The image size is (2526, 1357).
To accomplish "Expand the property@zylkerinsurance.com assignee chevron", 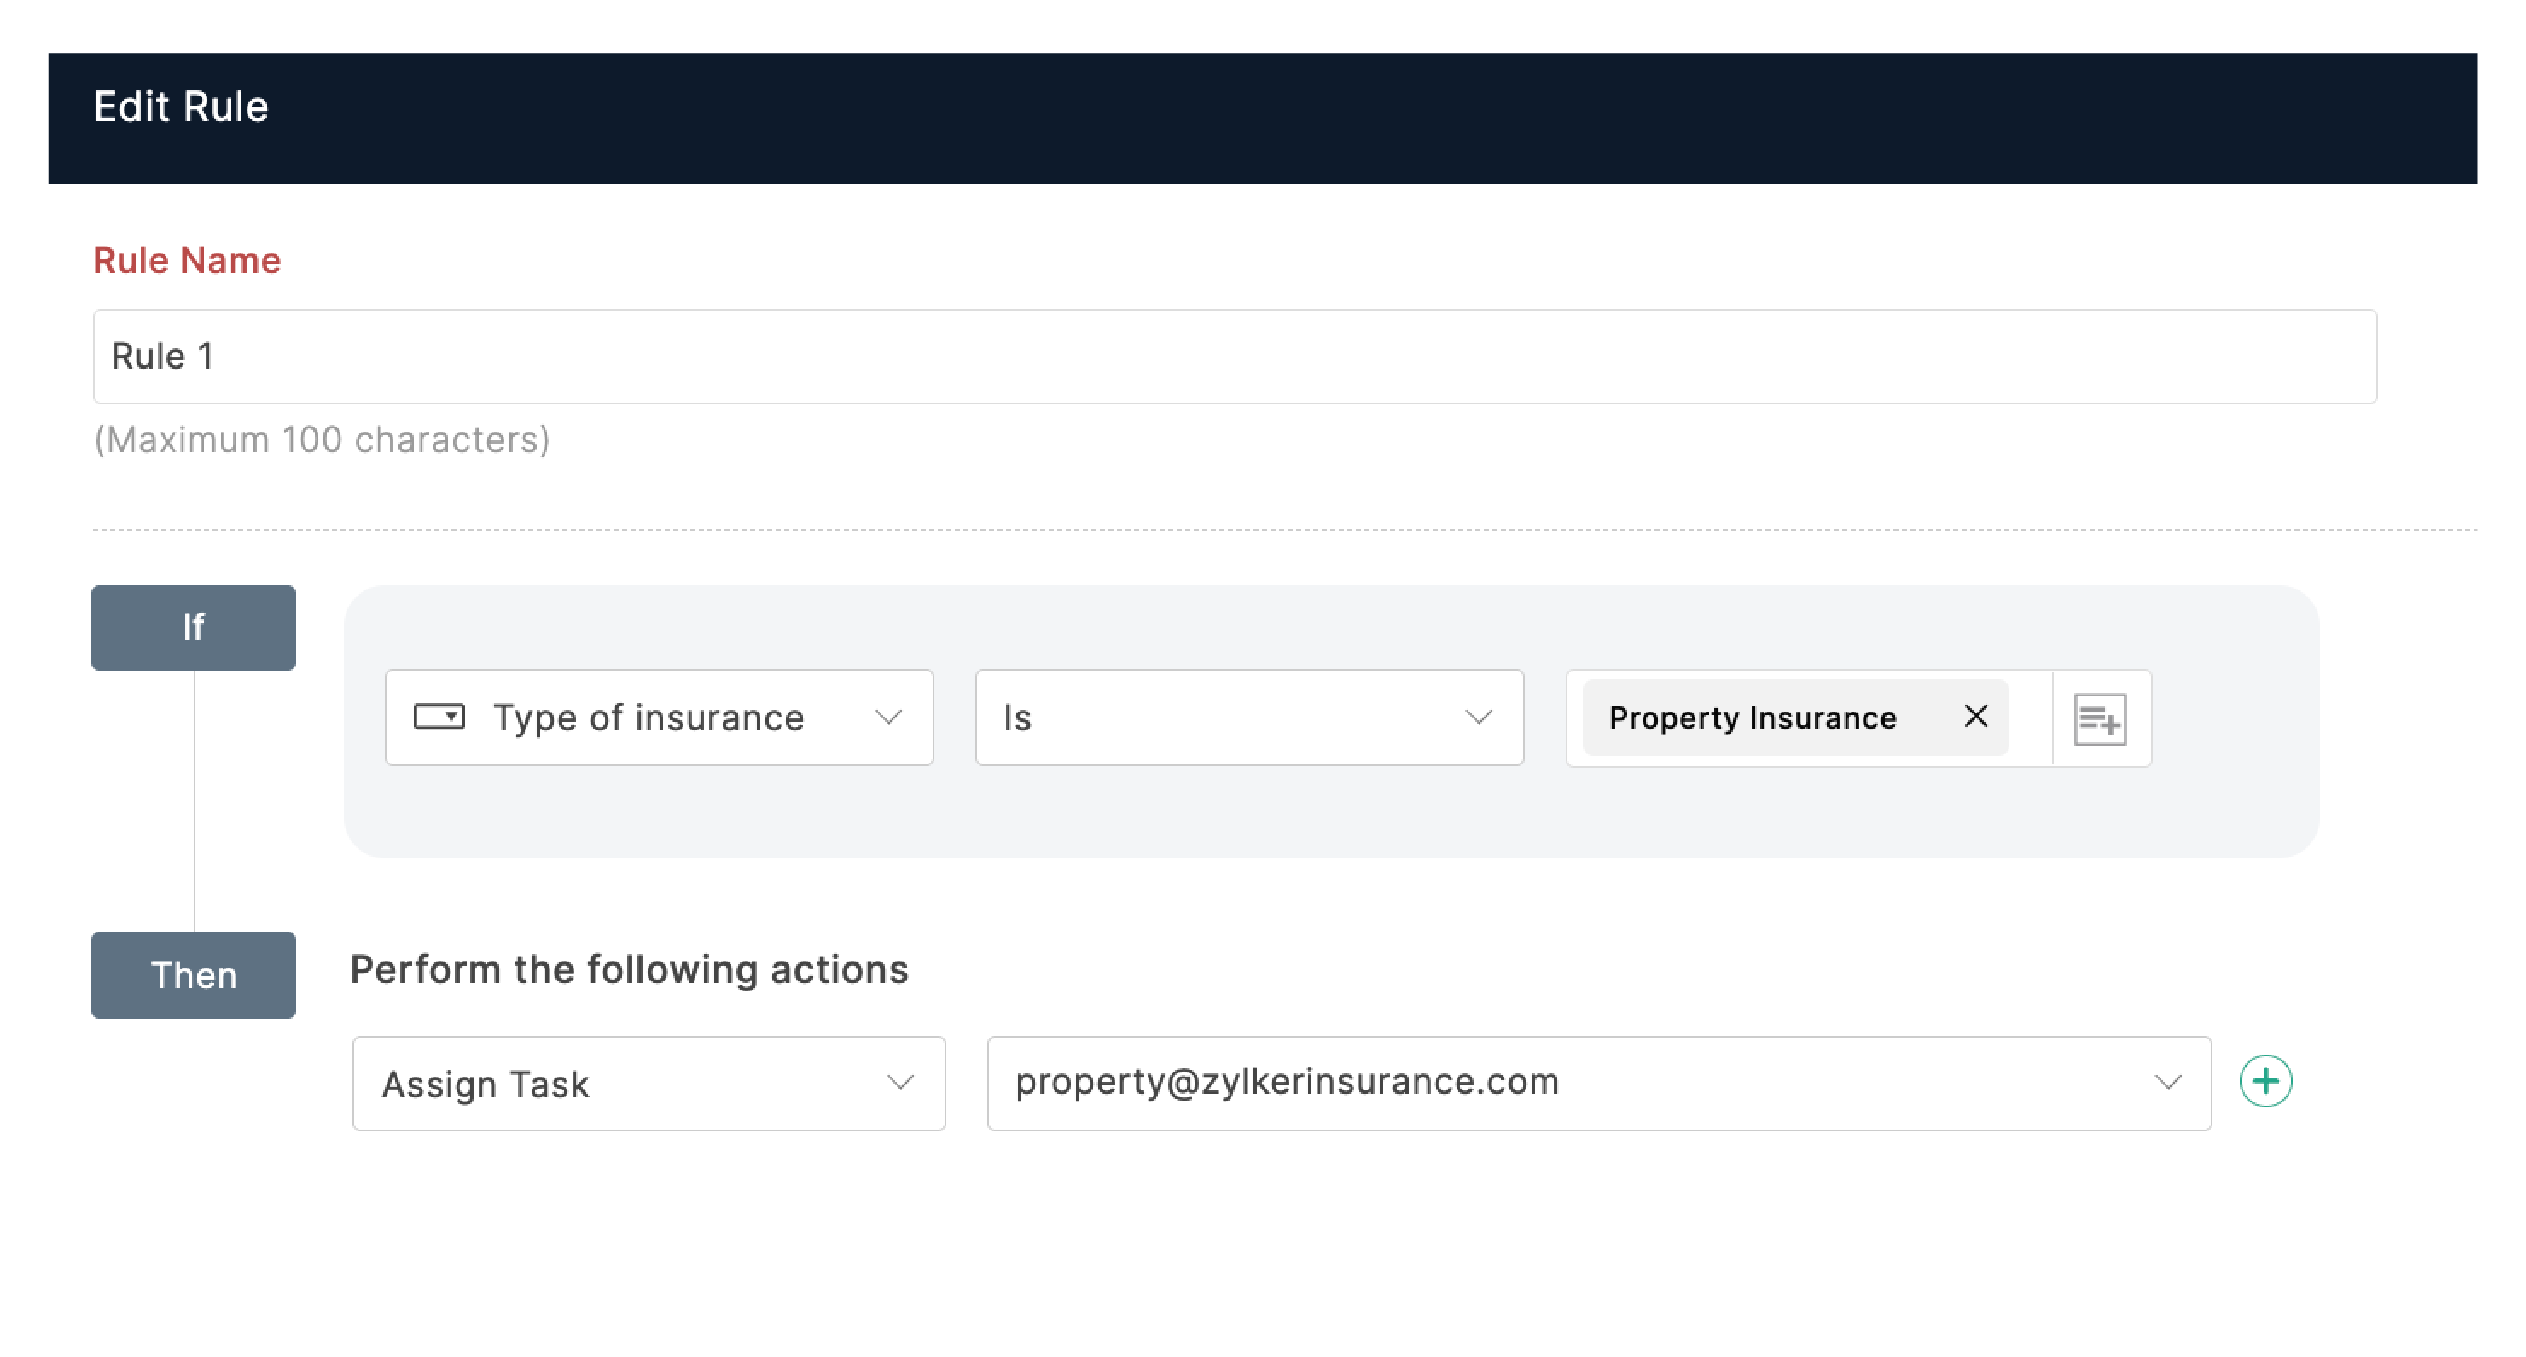I will (x=2167, y=1083).
